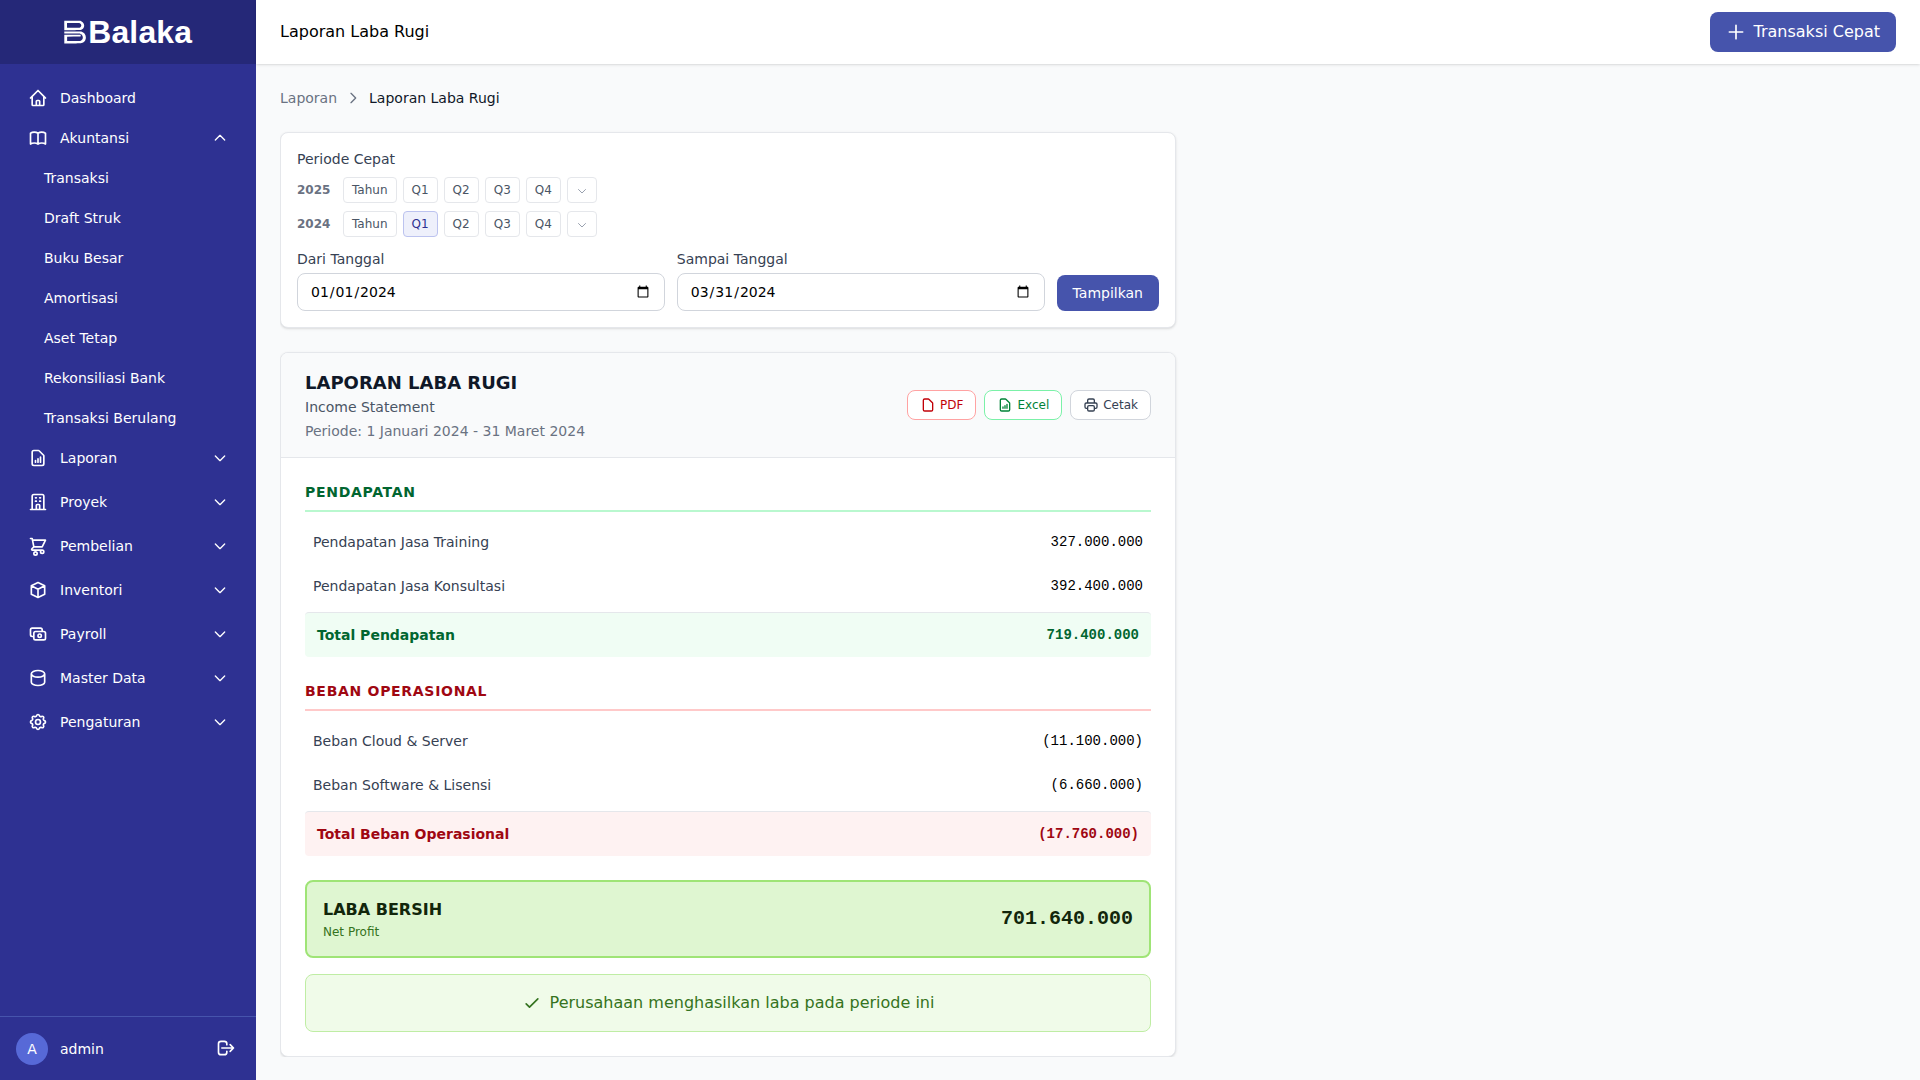Click the Dashboard home icon
Viewport: 1920px width, 1080px height.
click(38, 98)
